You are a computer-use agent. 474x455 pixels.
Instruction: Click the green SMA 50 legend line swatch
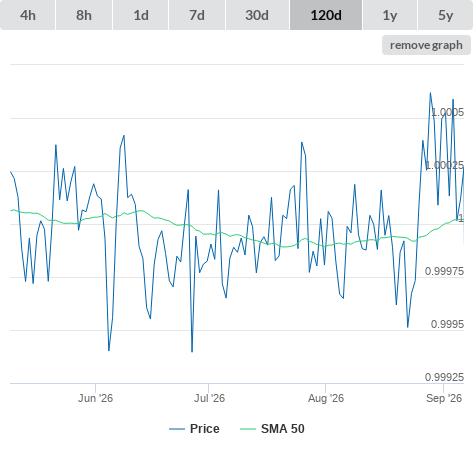tap(248, 429)
